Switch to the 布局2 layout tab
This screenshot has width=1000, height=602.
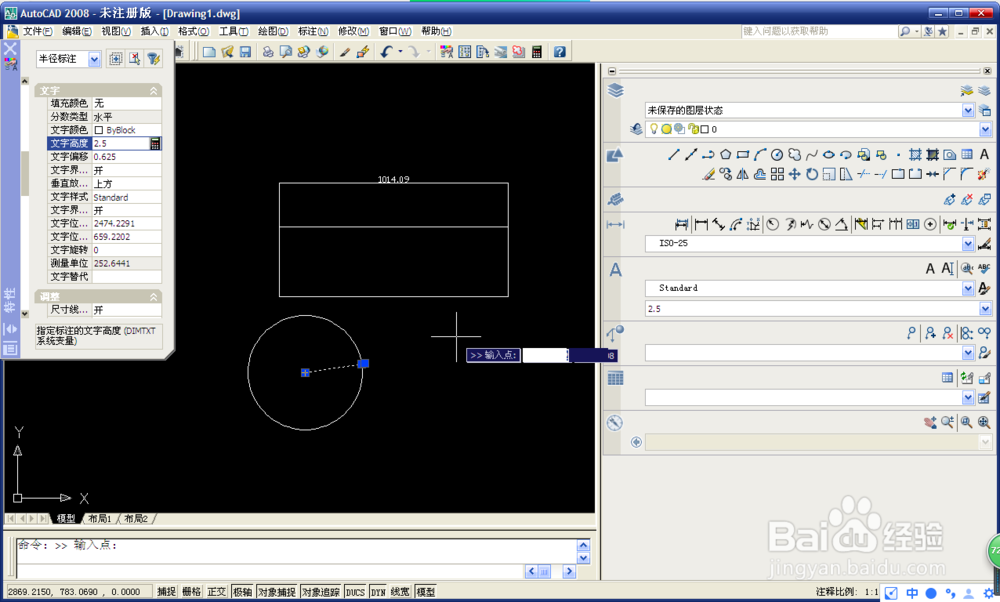pos(136,519)
